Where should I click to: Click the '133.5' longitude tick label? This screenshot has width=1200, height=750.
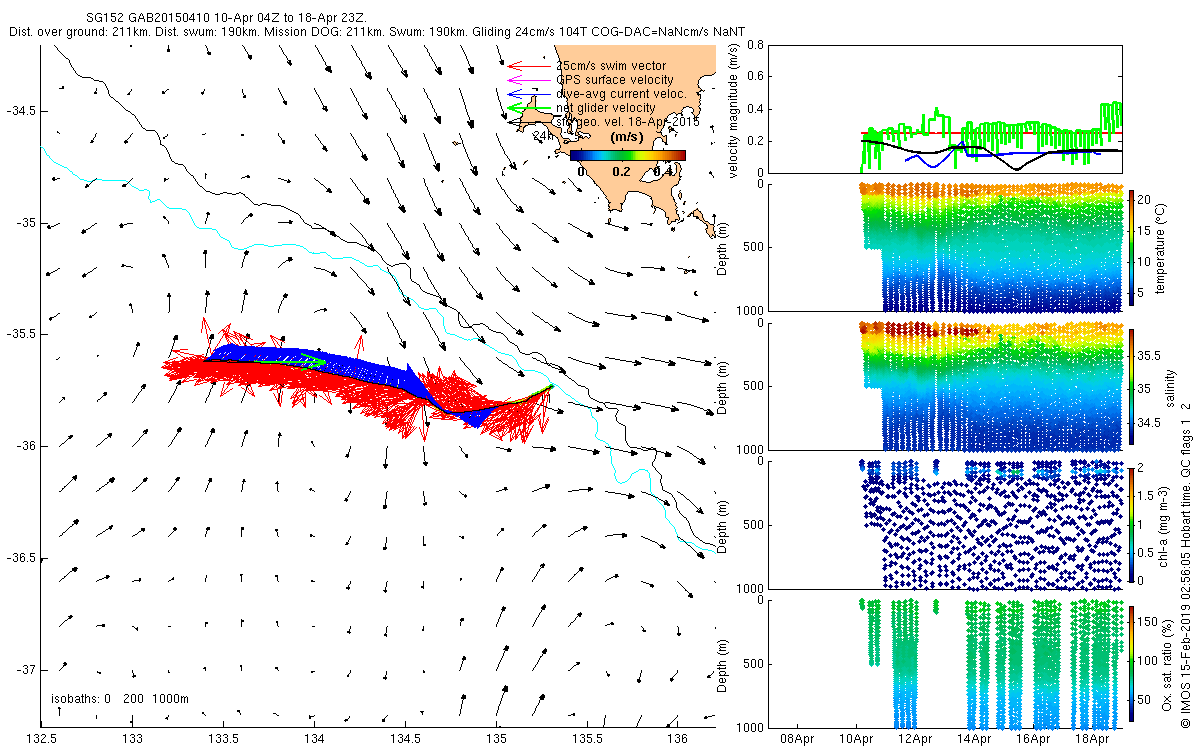coord(223,739)
